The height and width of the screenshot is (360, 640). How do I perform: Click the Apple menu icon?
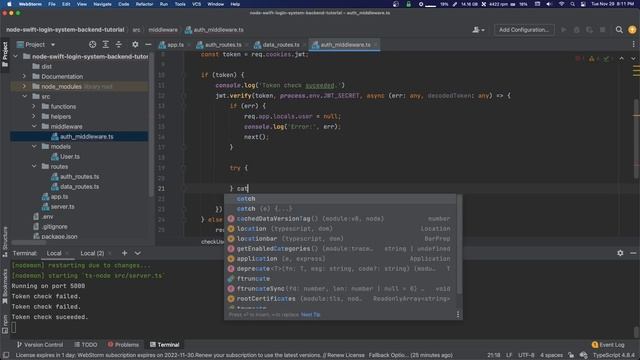tap(9, 4)
